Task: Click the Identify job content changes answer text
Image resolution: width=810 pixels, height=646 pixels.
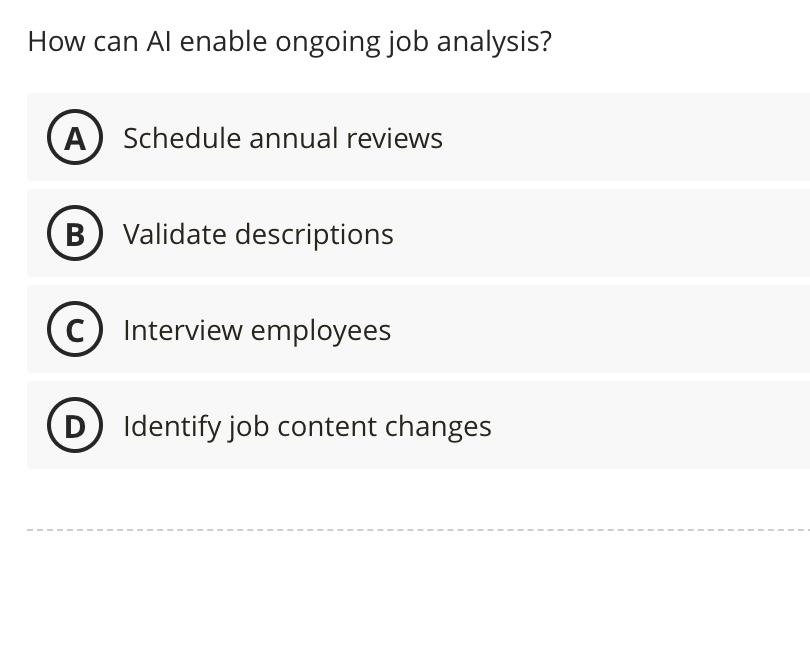Action: (307, 425)
